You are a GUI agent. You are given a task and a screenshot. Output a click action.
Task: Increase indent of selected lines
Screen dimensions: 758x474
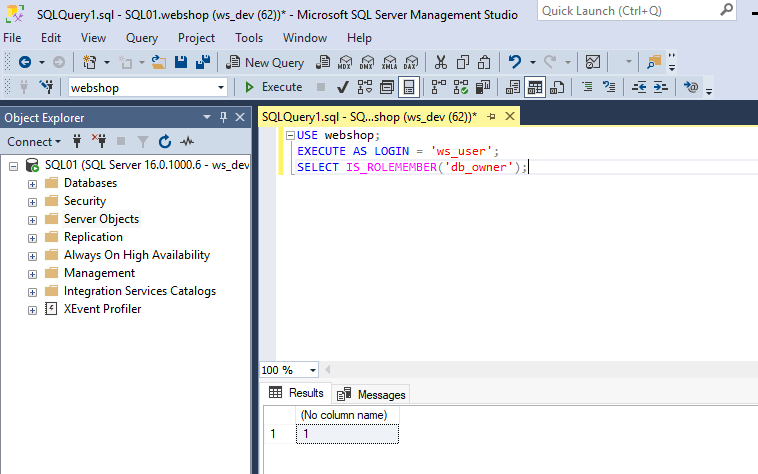661,87
